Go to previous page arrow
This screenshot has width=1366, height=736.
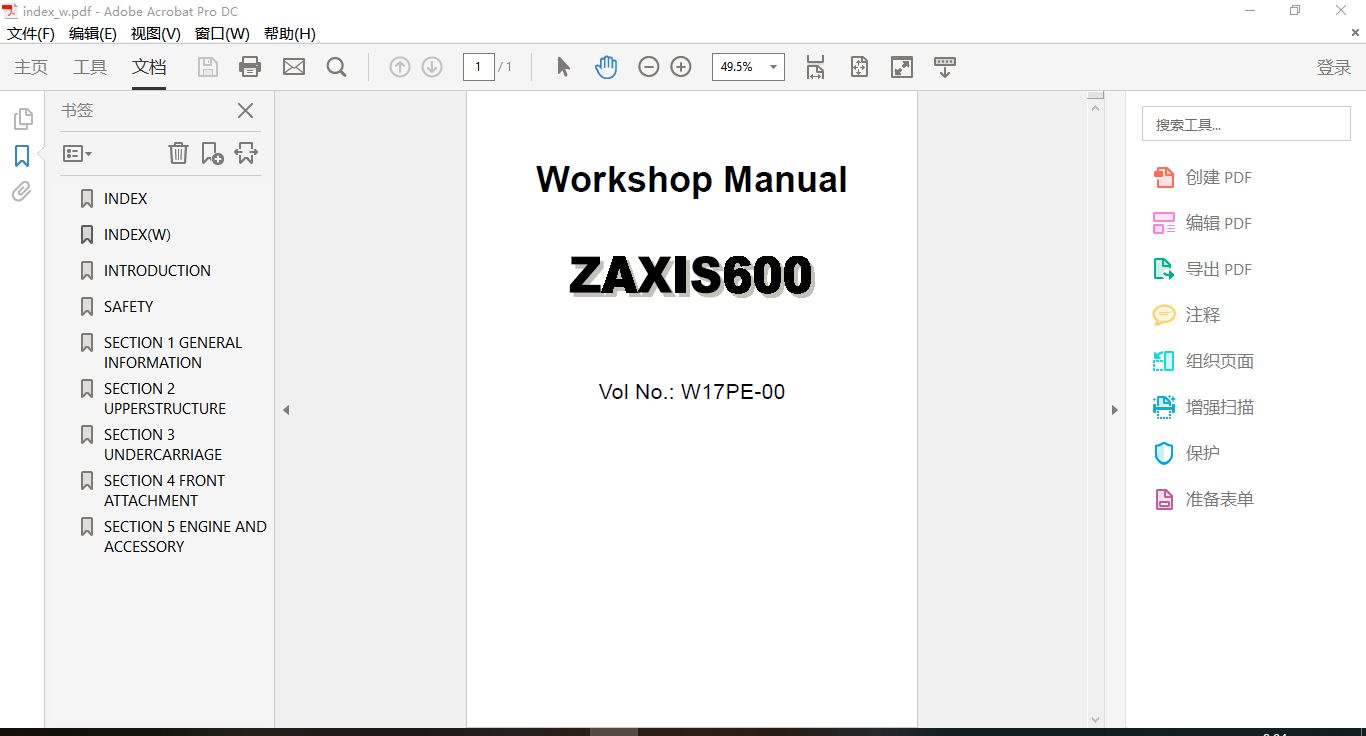click(400, 67)
